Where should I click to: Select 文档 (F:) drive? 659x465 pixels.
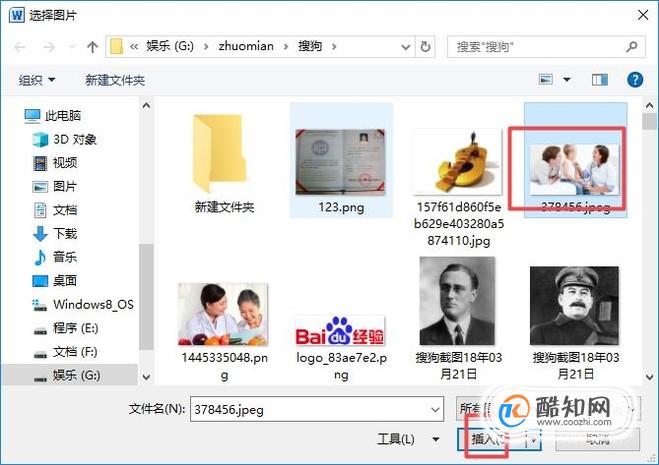[x=66, y=351]
